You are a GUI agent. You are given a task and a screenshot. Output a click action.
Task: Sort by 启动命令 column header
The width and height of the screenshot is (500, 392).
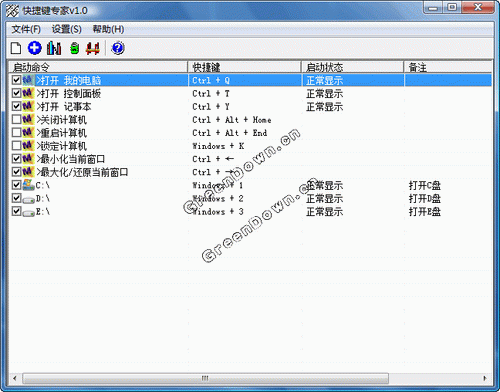(x=98, y=67)
